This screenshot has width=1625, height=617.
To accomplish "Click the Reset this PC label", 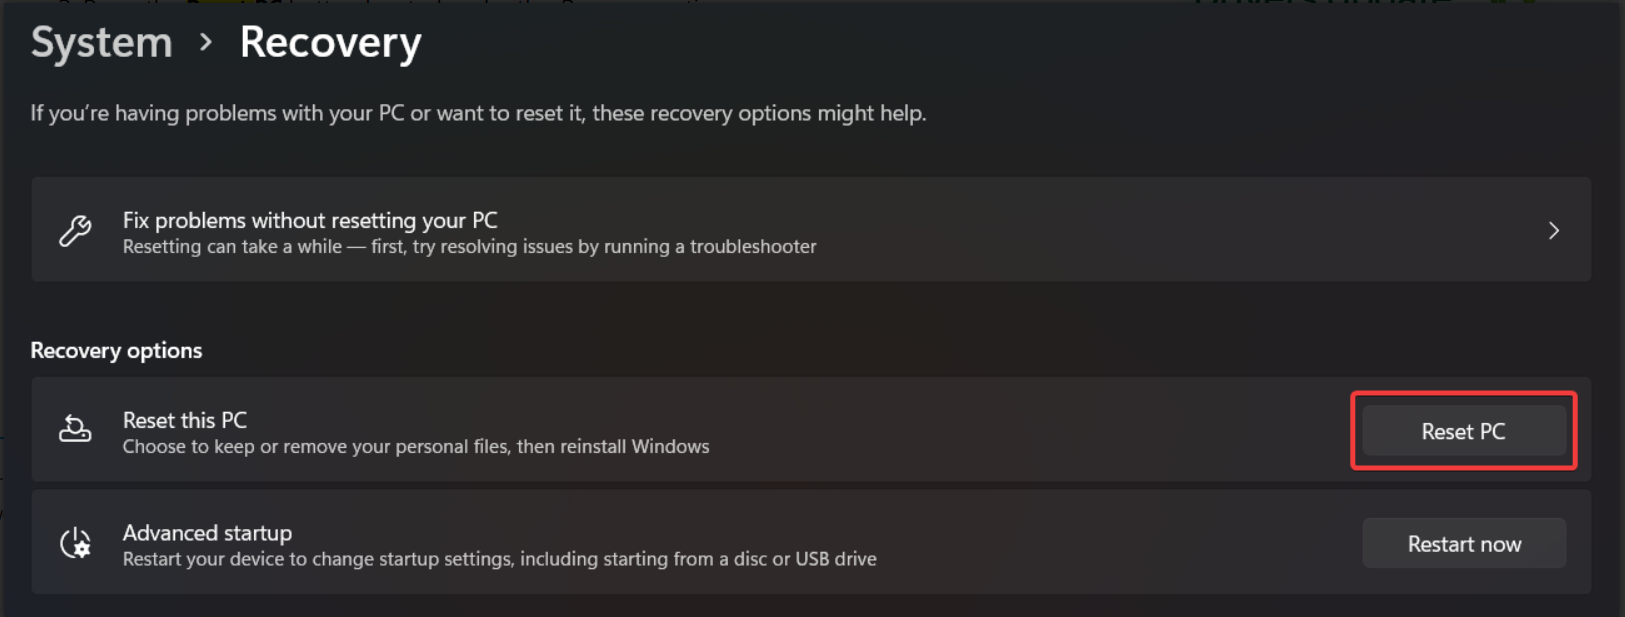I will click(x=185, y=420).
